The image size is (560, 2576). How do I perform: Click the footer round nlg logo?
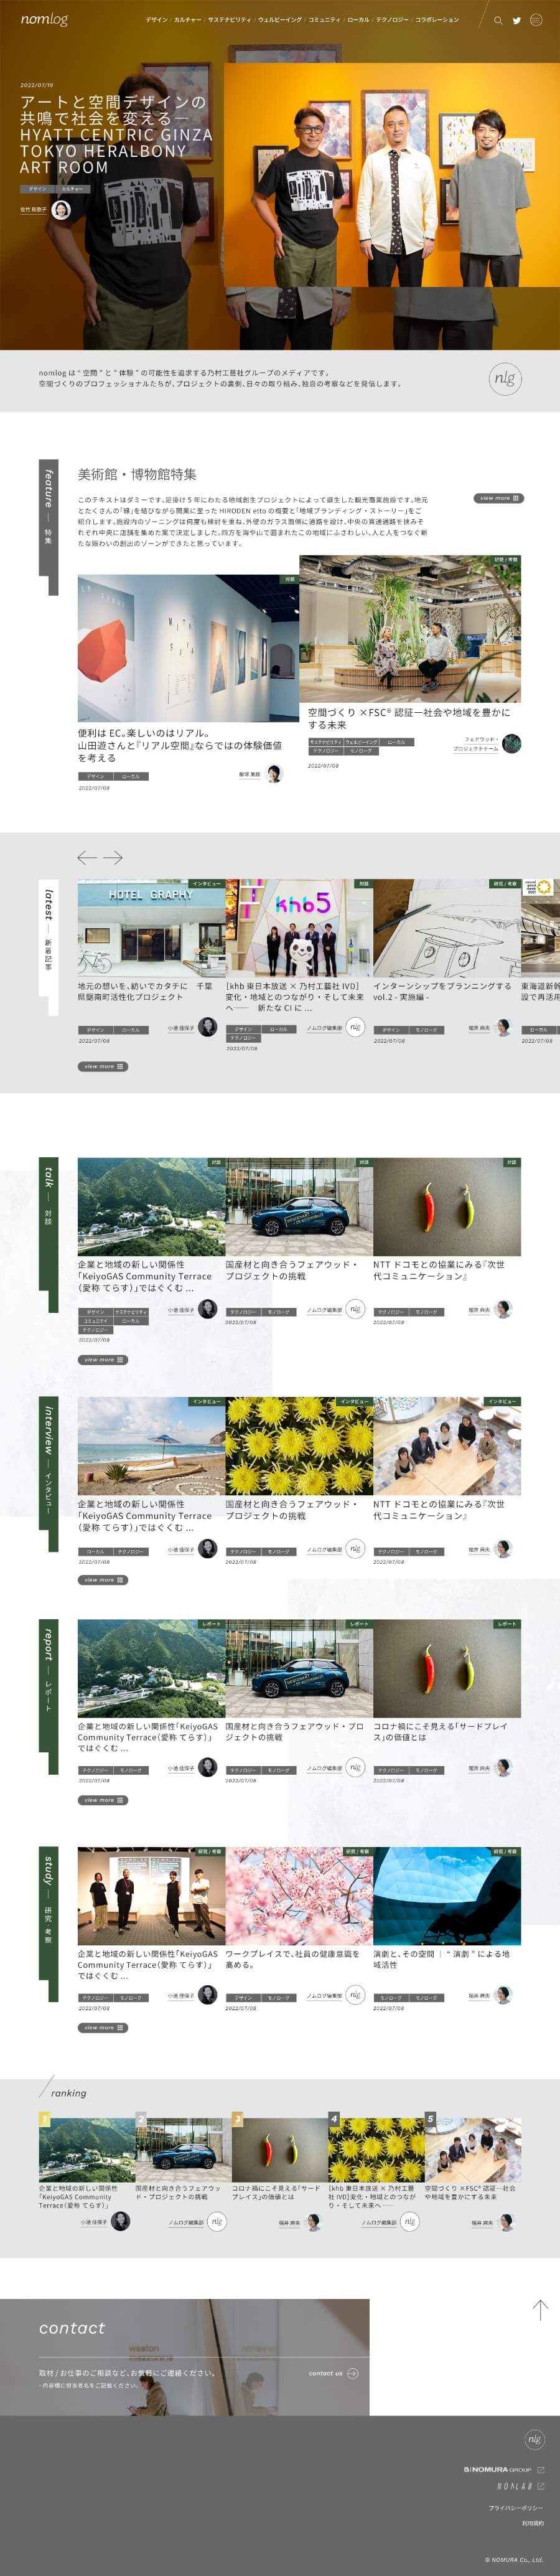click(x=535, y=2439)
